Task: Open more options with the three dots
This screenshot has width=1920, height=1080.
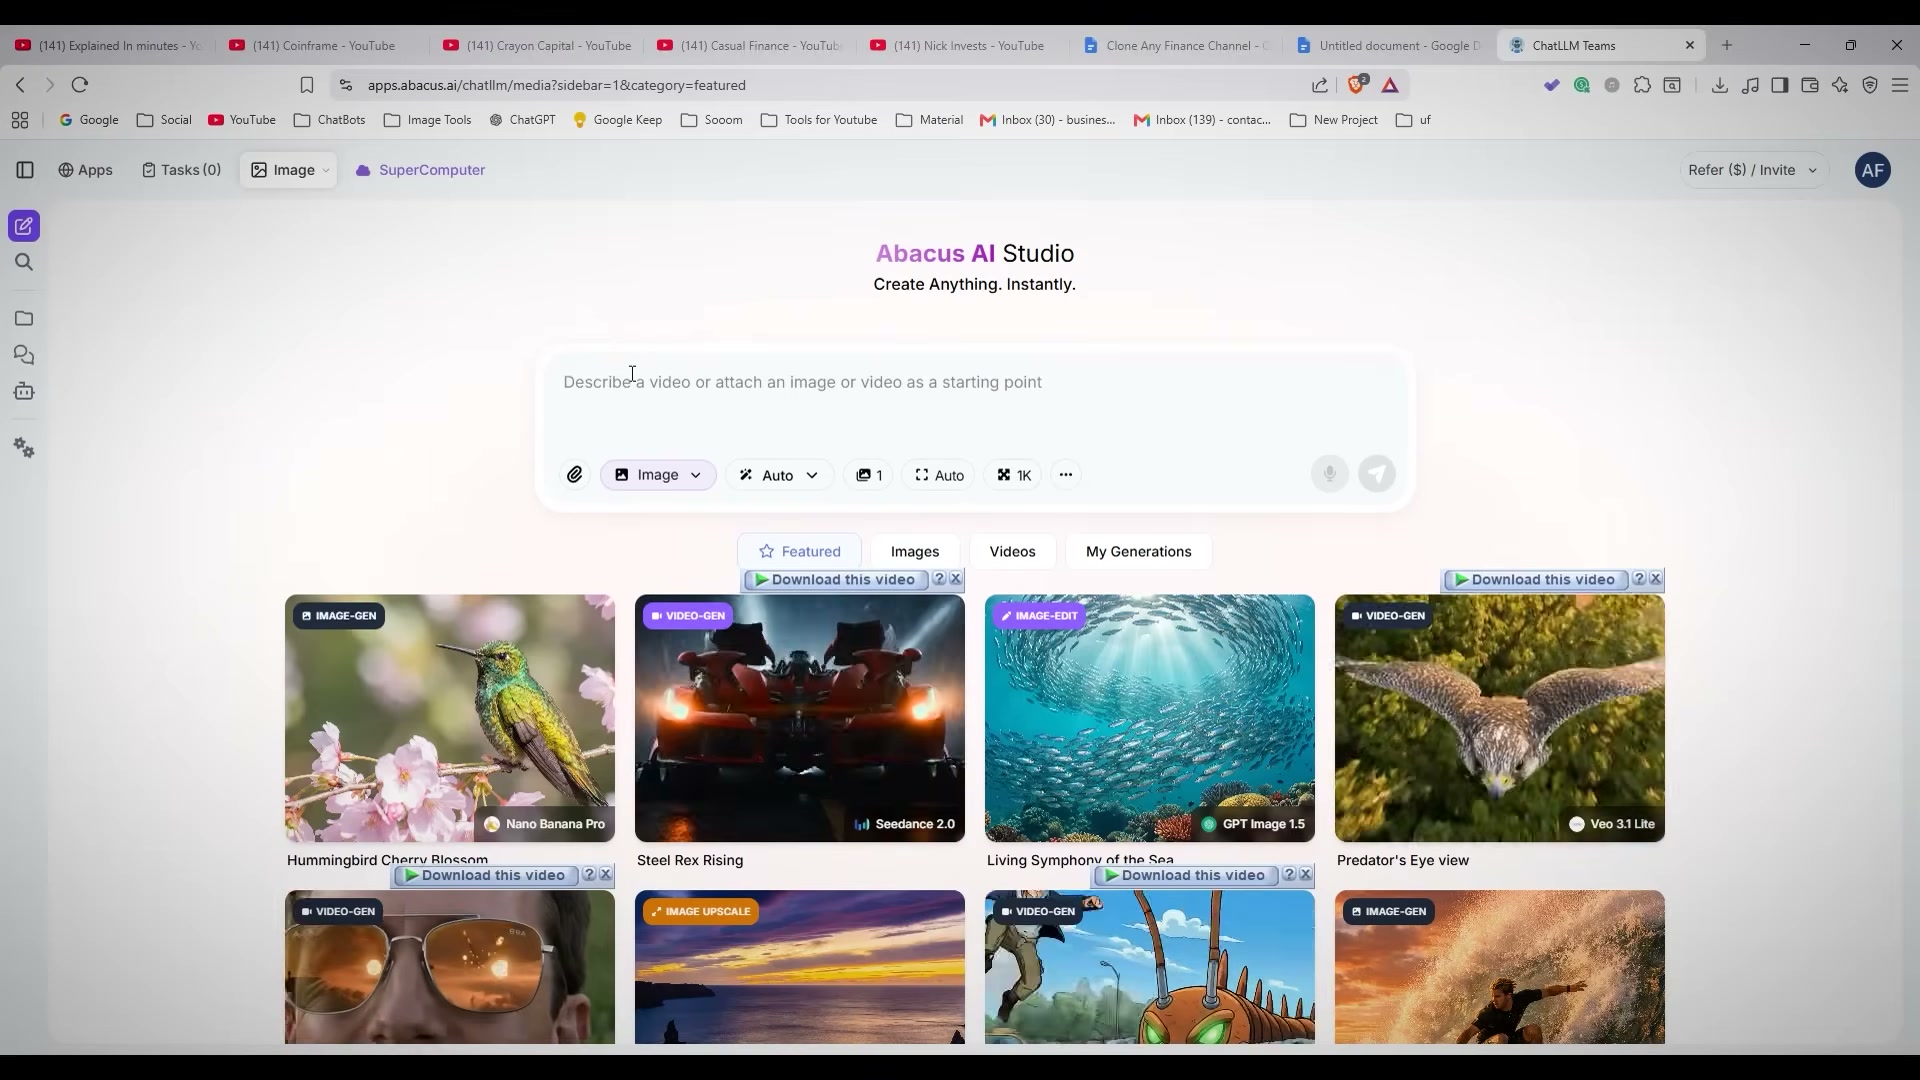Action: click(x=1066, y=475)
